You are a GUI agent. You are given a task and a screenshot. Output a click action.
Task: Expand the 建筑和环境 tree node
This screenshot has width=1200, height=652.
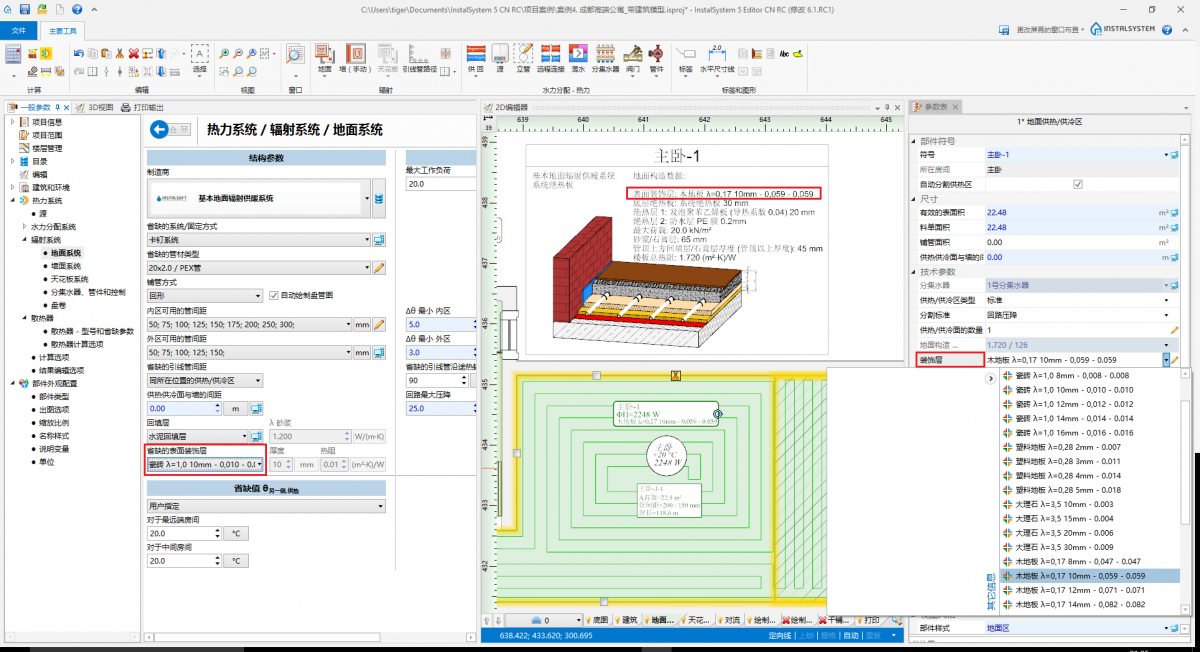(x=12, y=187)
